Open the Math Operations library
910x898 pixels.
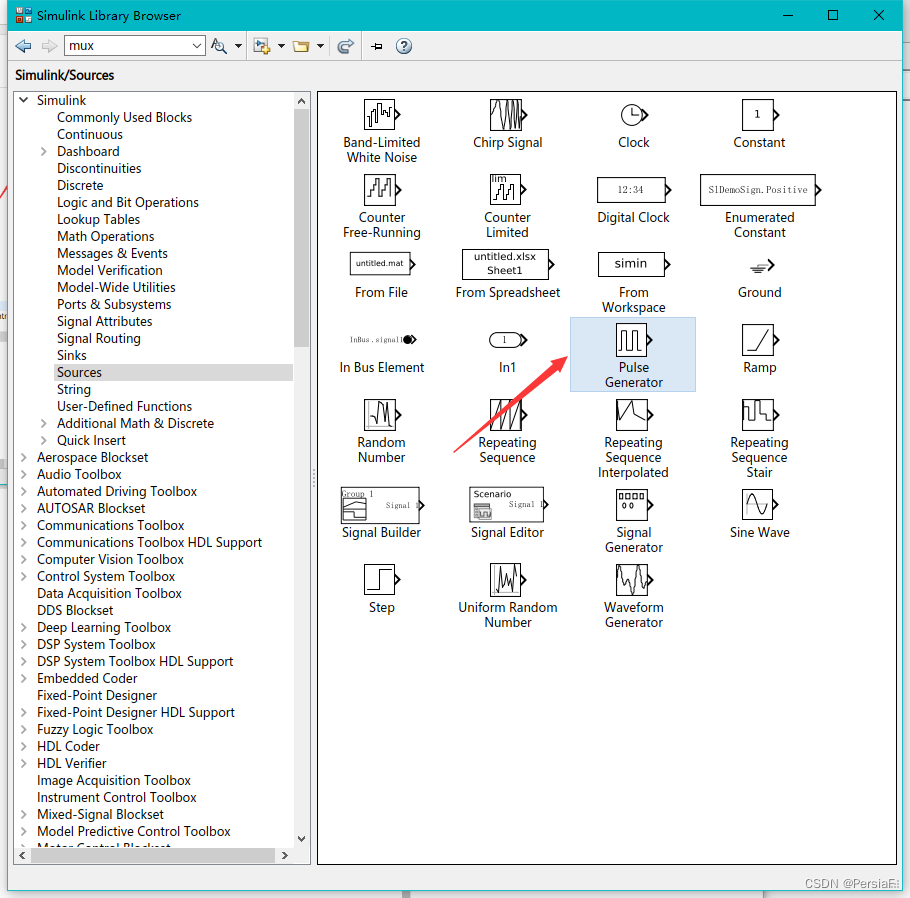click(105, 236)
